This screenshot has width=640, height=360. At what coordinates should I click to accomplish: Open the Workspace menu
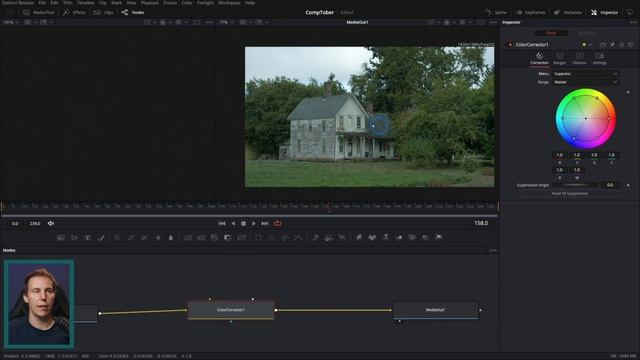coord(229,3)
